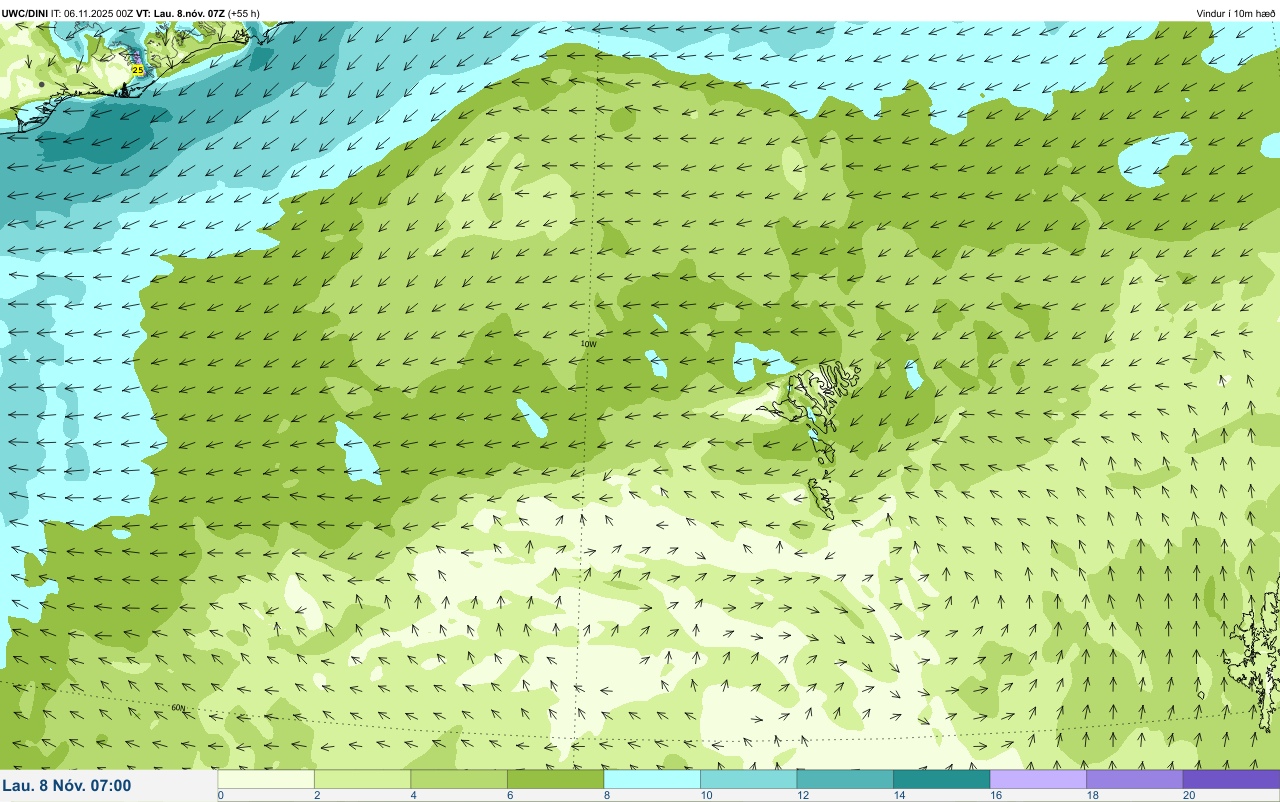Viewport: 1280px width, 802px height.
Task: Select the 4–6 green legend swatch
Action: (x=459, y=779)
